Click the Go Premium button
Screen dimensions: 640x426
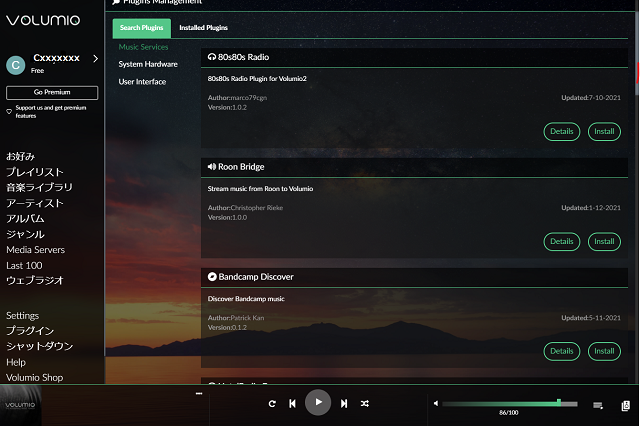tap(52, 93)
